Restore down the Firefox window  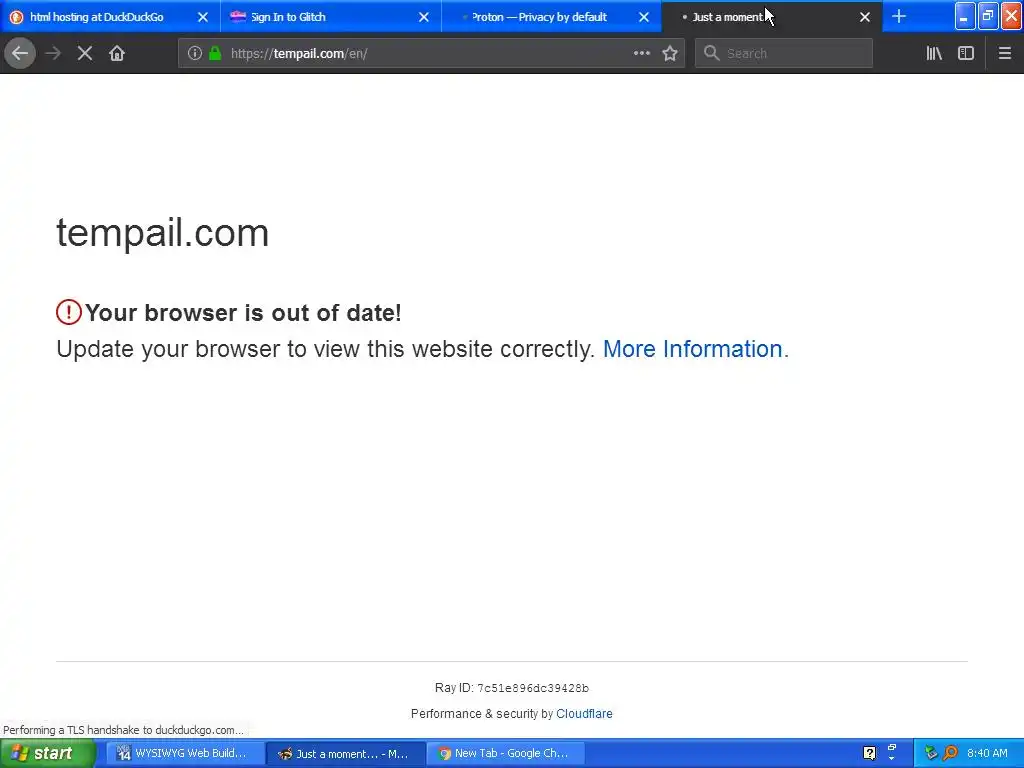[x=988, y=16]
